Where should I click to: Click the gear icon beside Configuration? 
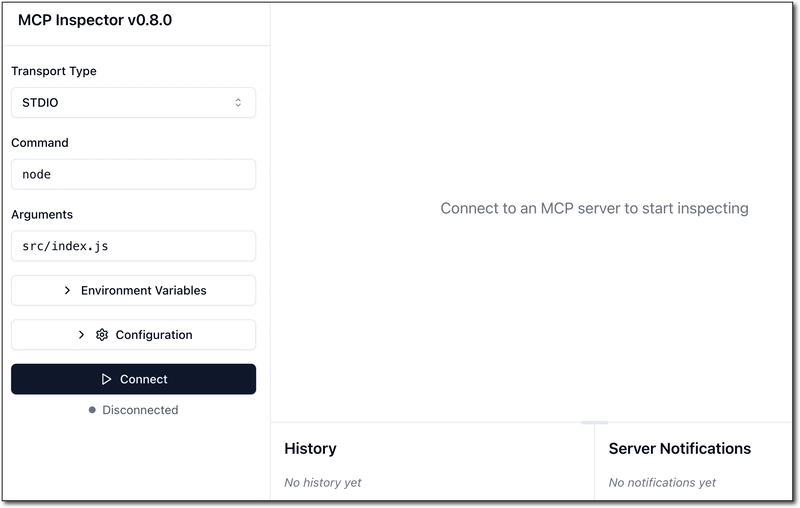(102, 335)
